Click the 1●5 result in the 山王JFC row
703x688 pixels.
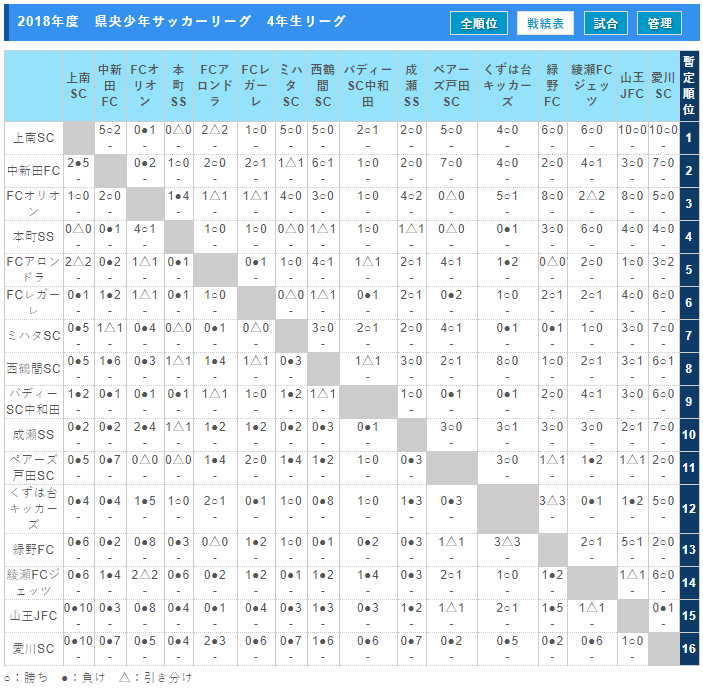click(x=552, y=608)
